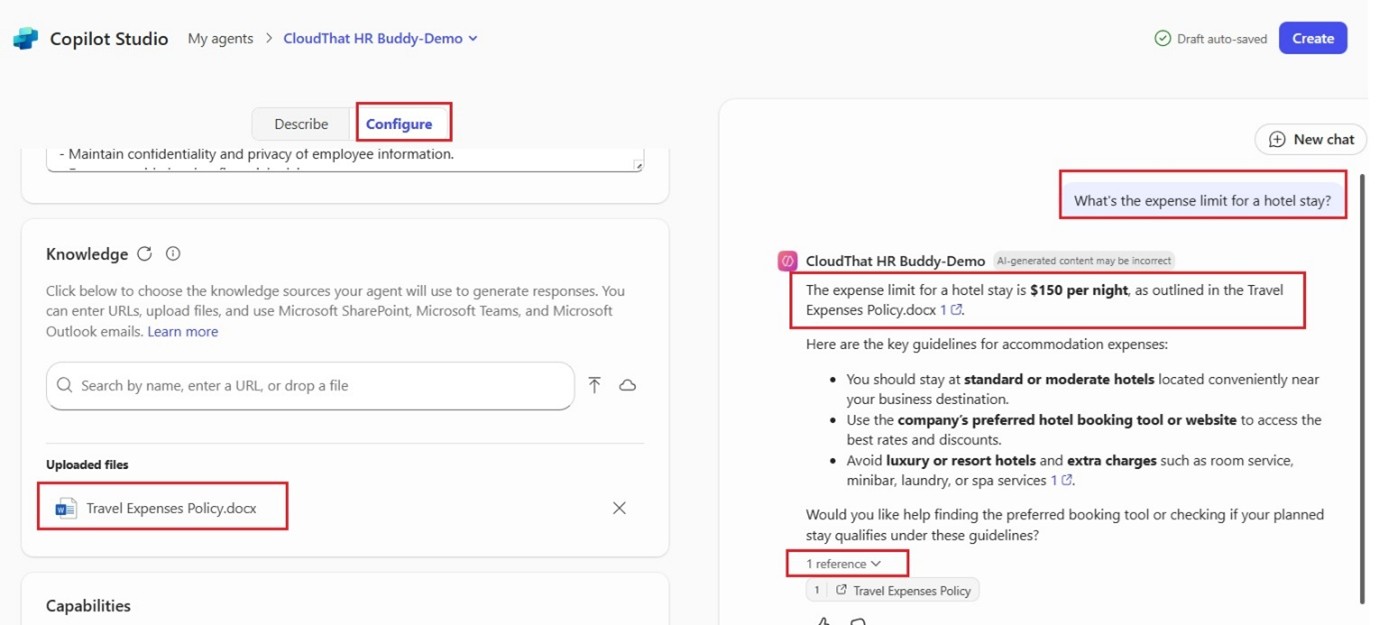1379x625 pixels.
Task: Open the Knowledge info tooltip icon
Action: pyautogui.click(x=173, y=254)
